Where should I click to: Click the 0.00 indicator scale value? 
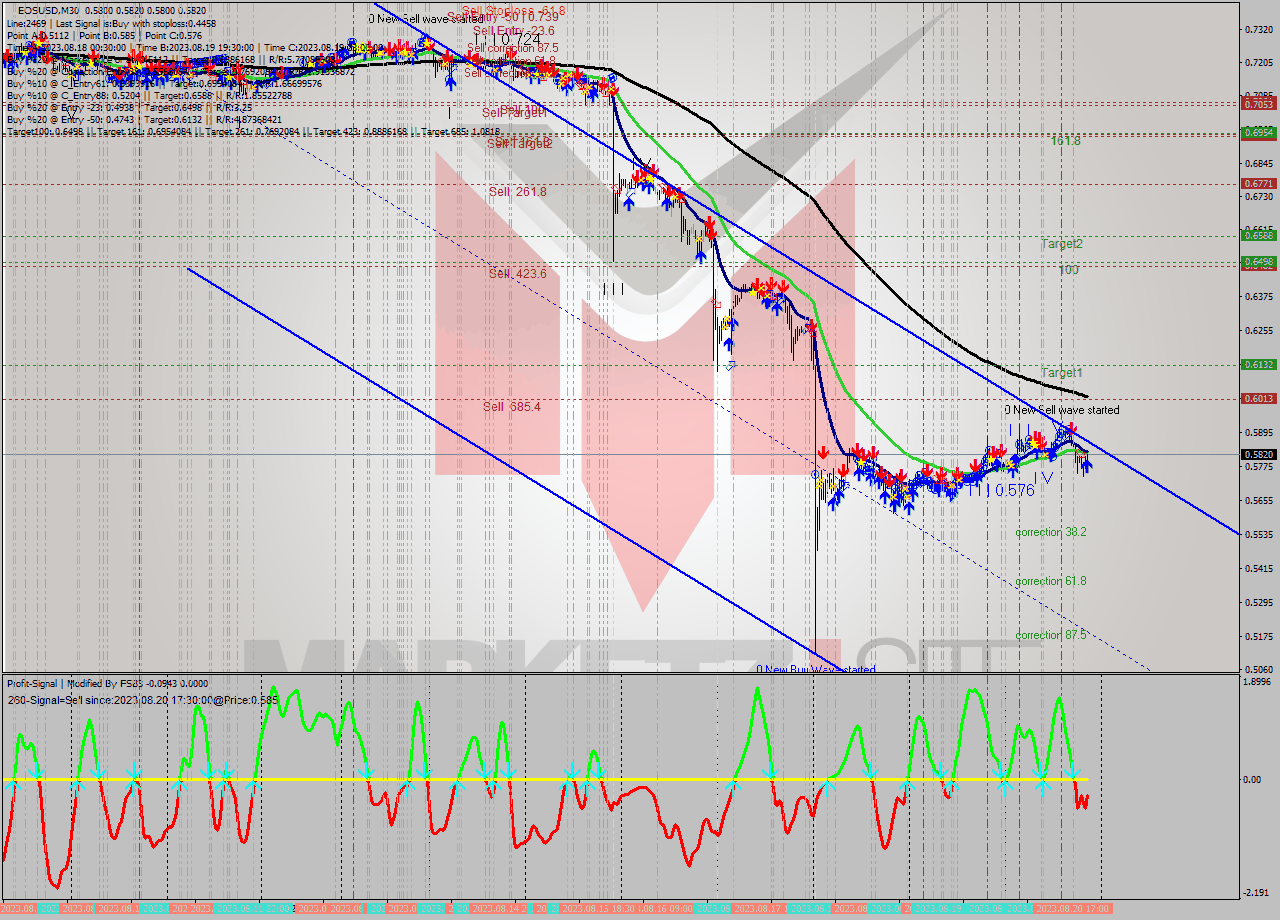1252,779
